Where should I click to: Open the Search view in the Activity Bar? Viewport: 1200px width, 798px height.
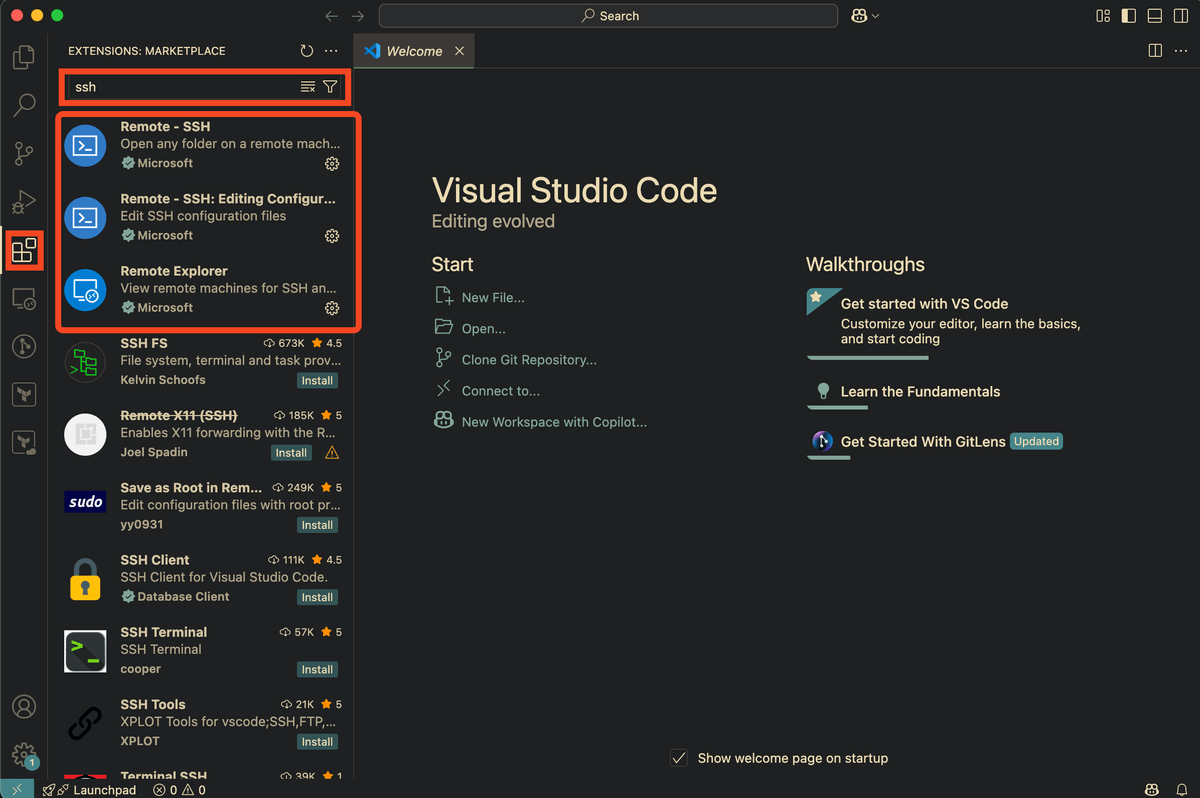pyautogui.click(x=23, y=105)
